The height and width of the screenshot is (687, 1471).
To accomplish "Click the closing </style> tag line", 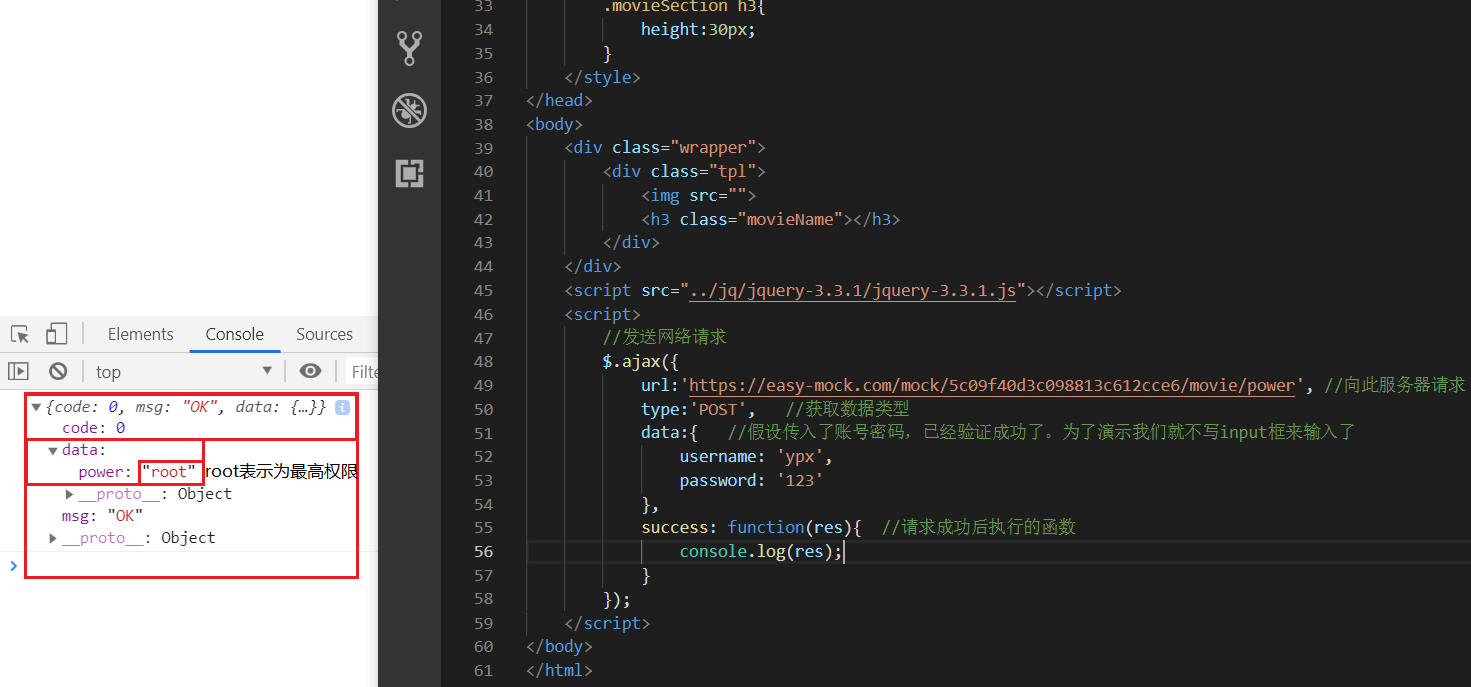I will click(x=602, y=77).
